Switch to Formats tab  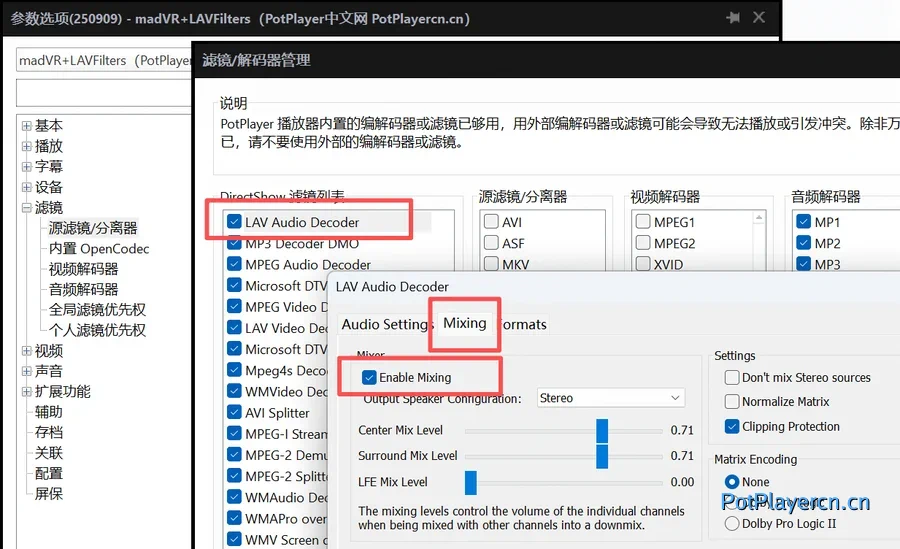[522, 324]
